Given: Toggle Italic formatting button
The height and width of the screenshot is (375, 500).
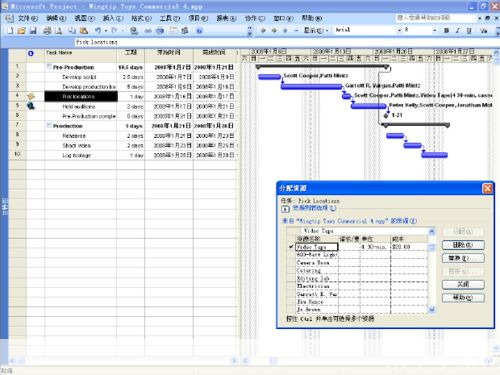Looking at the screenshot, I should [458, 30].
